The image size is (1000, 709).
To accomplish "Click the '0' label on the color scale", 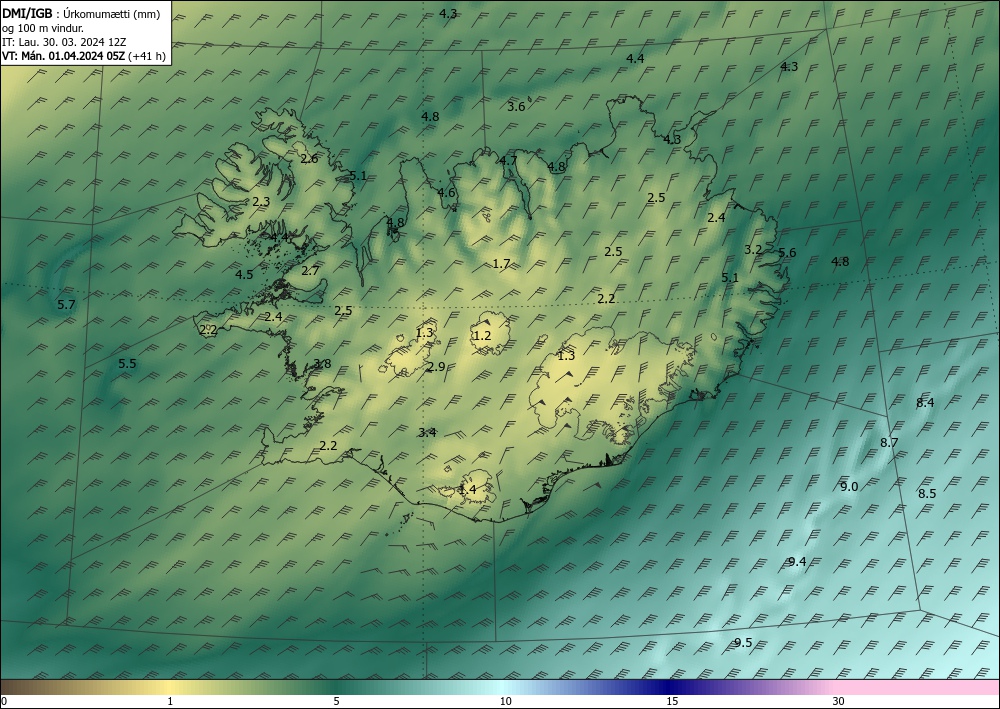I will [x=4, y=701].
